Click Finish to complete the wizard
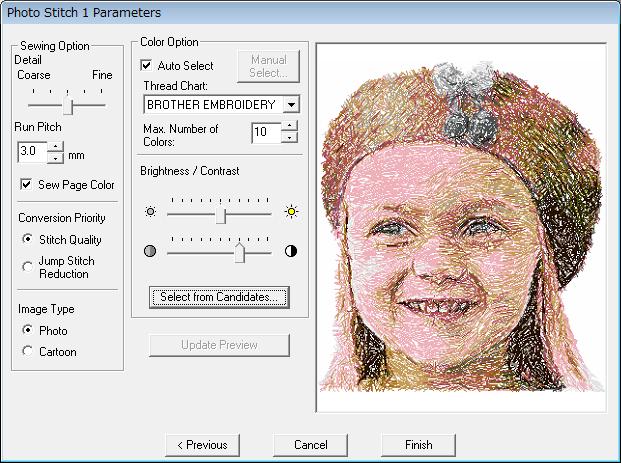 [x=418, y=445]
